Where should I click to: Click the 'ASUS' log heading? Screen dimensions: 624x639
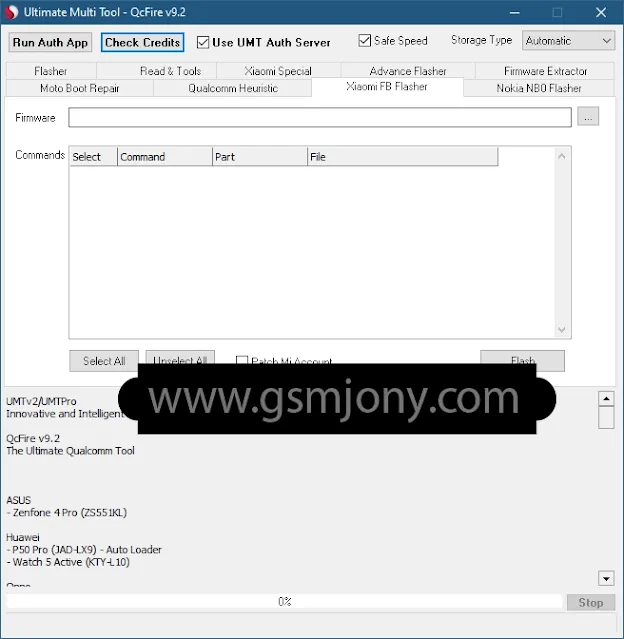tap(19, 500)
